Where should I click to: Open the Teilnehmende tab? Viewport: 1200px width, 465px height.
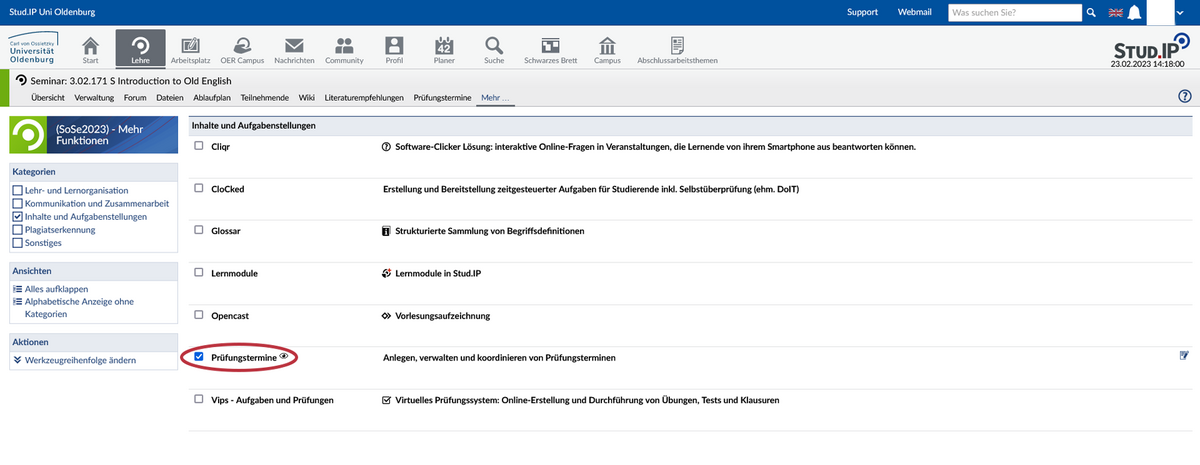(x=265, y=97)
